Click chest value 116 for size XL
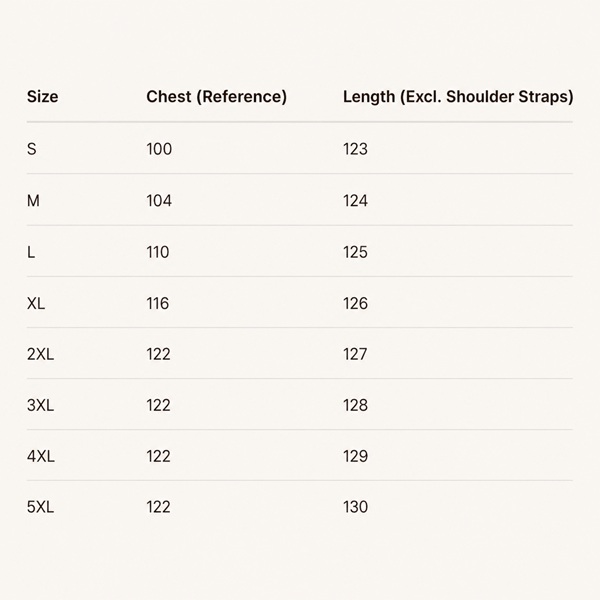The height and width of the screenshot is (600, 600). point(158,303)
